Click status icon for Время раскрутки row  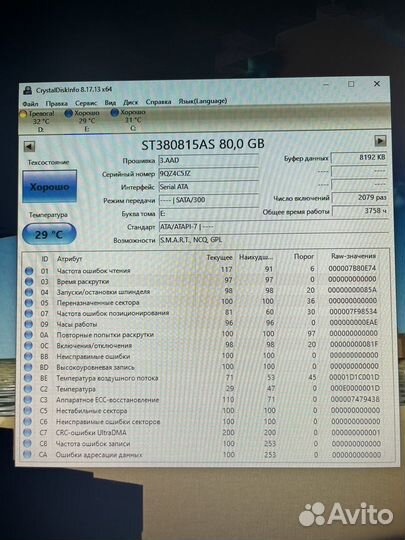[x=29, y=282]
